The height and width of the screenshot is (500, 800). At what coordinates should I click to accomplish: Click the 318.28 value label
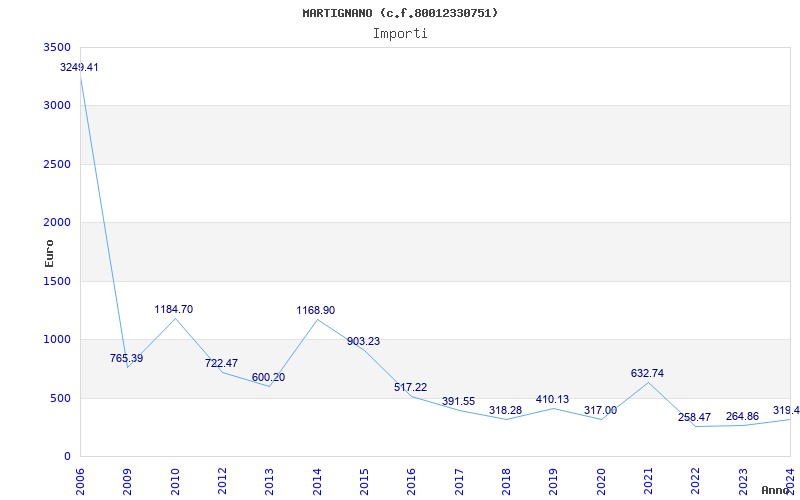(x=506, y=410)
